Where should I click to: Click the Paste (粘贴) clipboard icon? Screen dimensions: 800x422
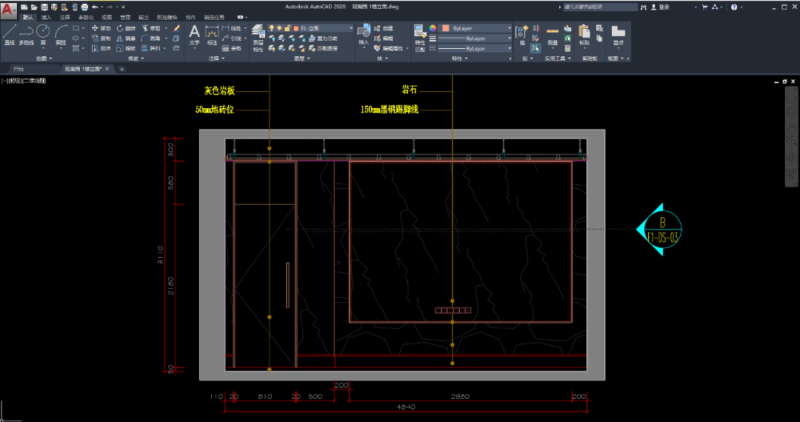(x=584, y=34)
